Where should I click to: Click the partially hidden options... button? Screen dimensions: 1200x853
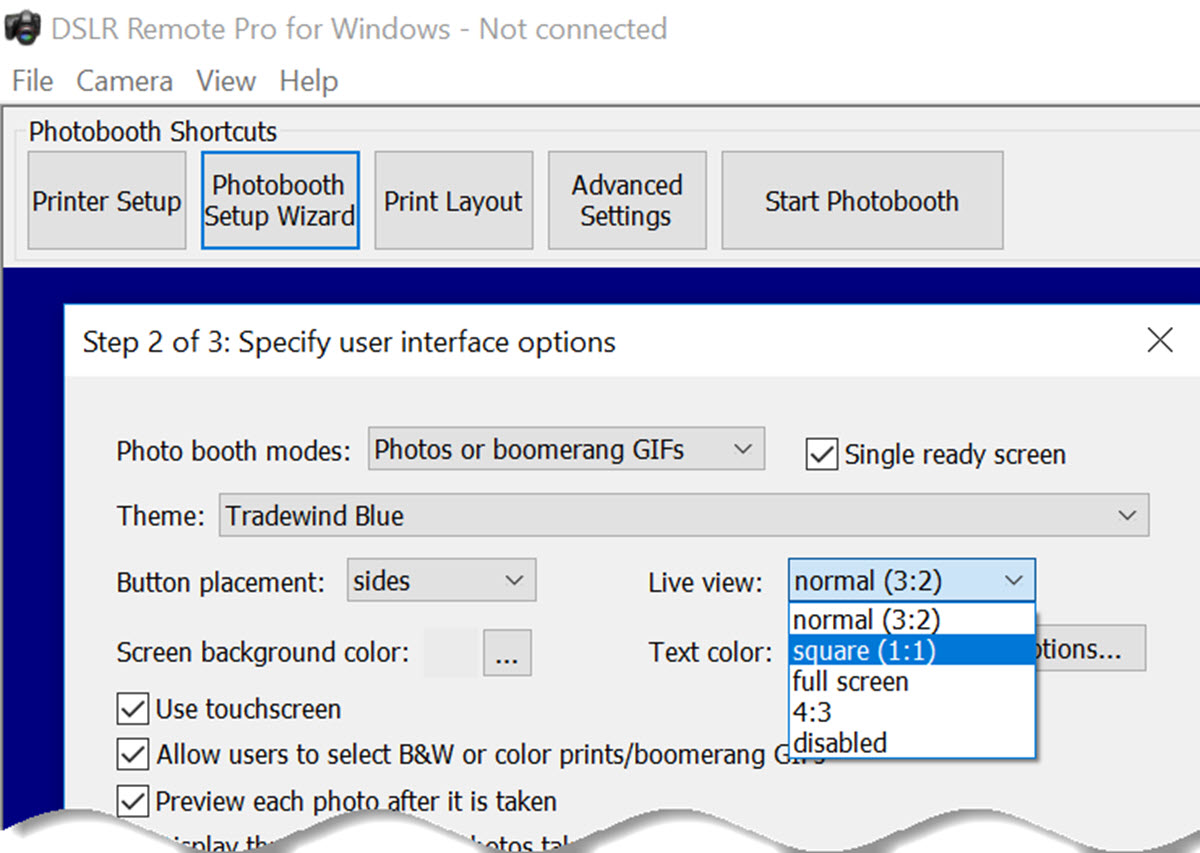[x=1091, y=649]
